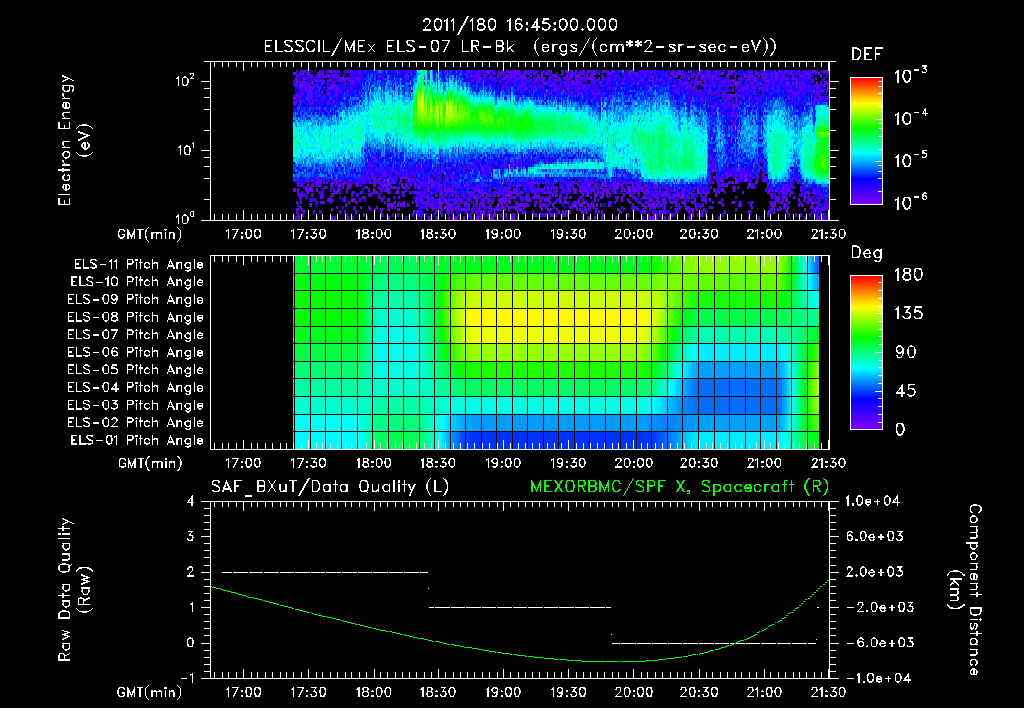Click the 17:00 tick under the bottom plot
1024x708 pixels.
(243, 692)
